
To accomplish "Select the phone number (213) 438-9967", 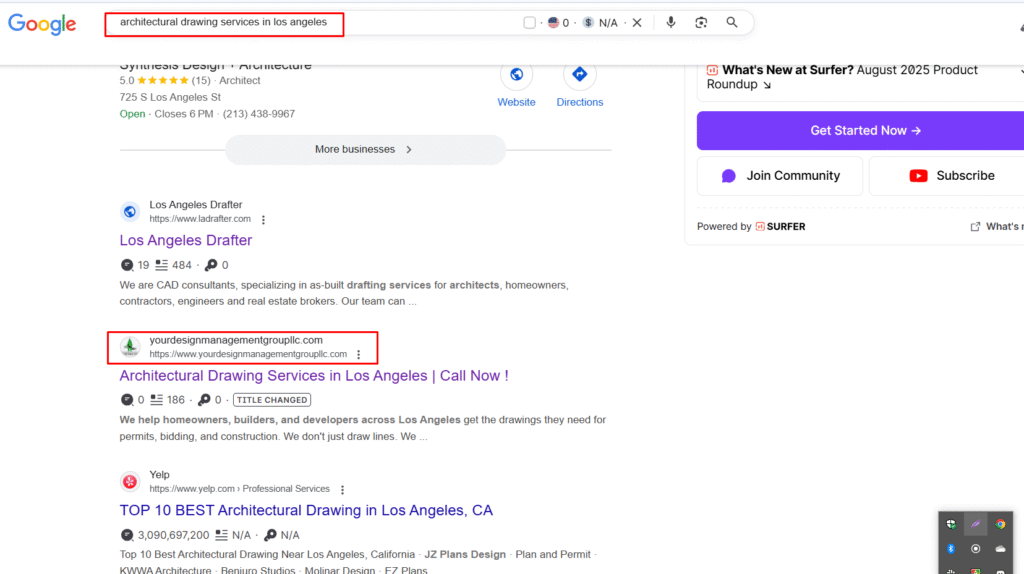I will point(259,114).
